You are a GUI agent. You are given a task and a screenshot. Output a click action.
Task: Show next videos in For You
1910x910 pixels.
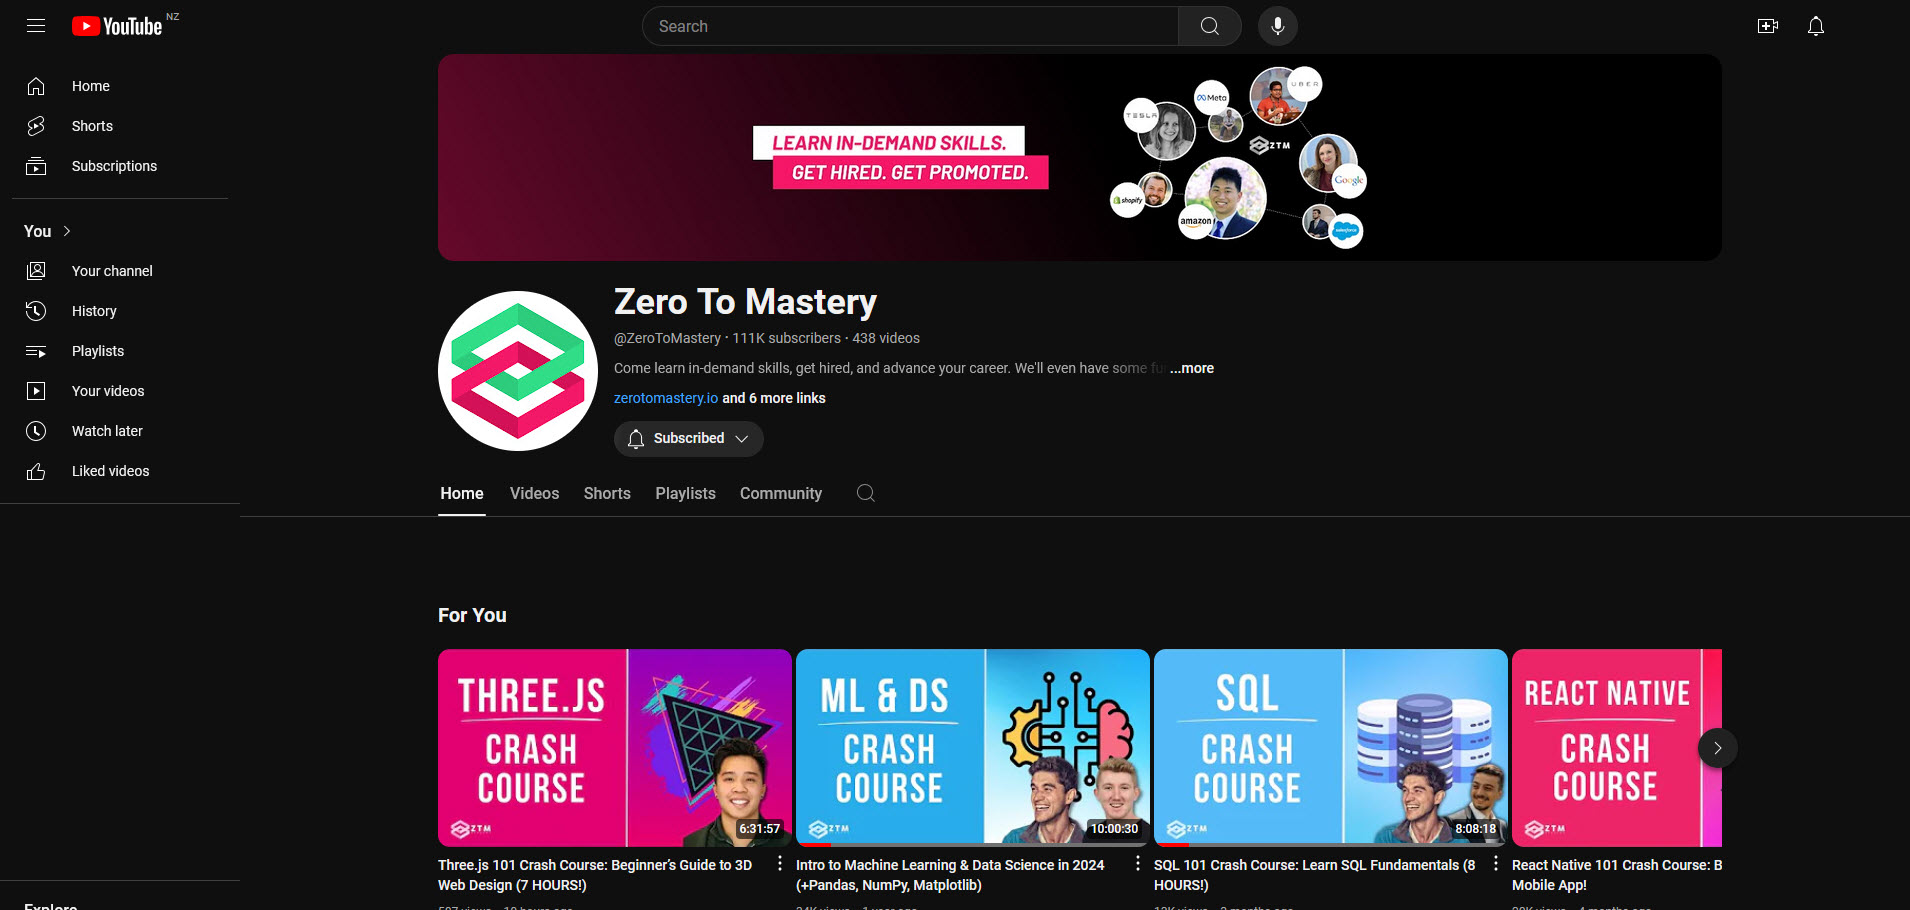(1718, 748)
